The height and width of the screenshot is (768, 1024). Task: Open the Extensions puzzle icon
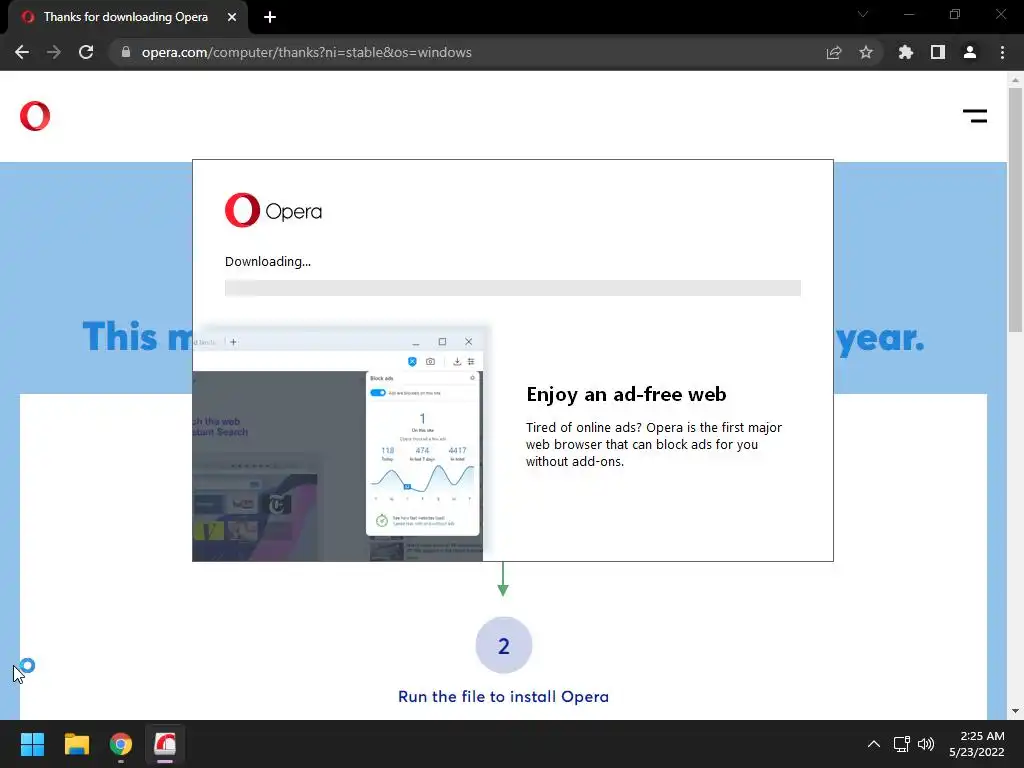coord(905,52)
